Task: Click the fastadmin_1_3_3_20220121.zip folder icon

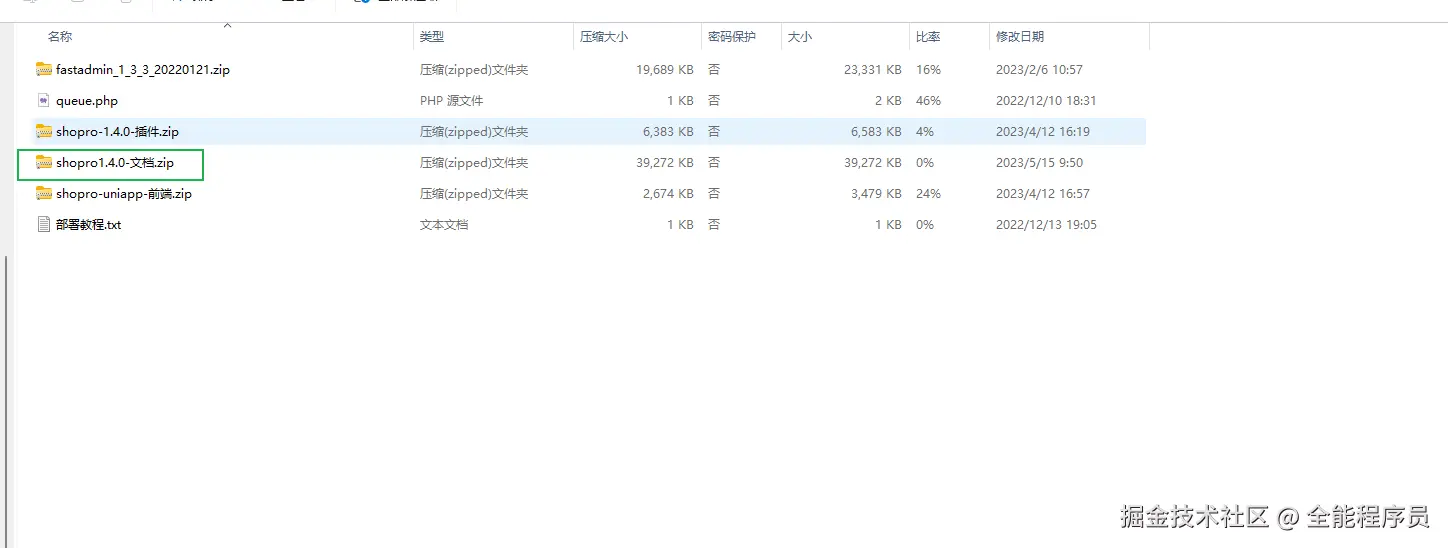Action: (44, 70)
